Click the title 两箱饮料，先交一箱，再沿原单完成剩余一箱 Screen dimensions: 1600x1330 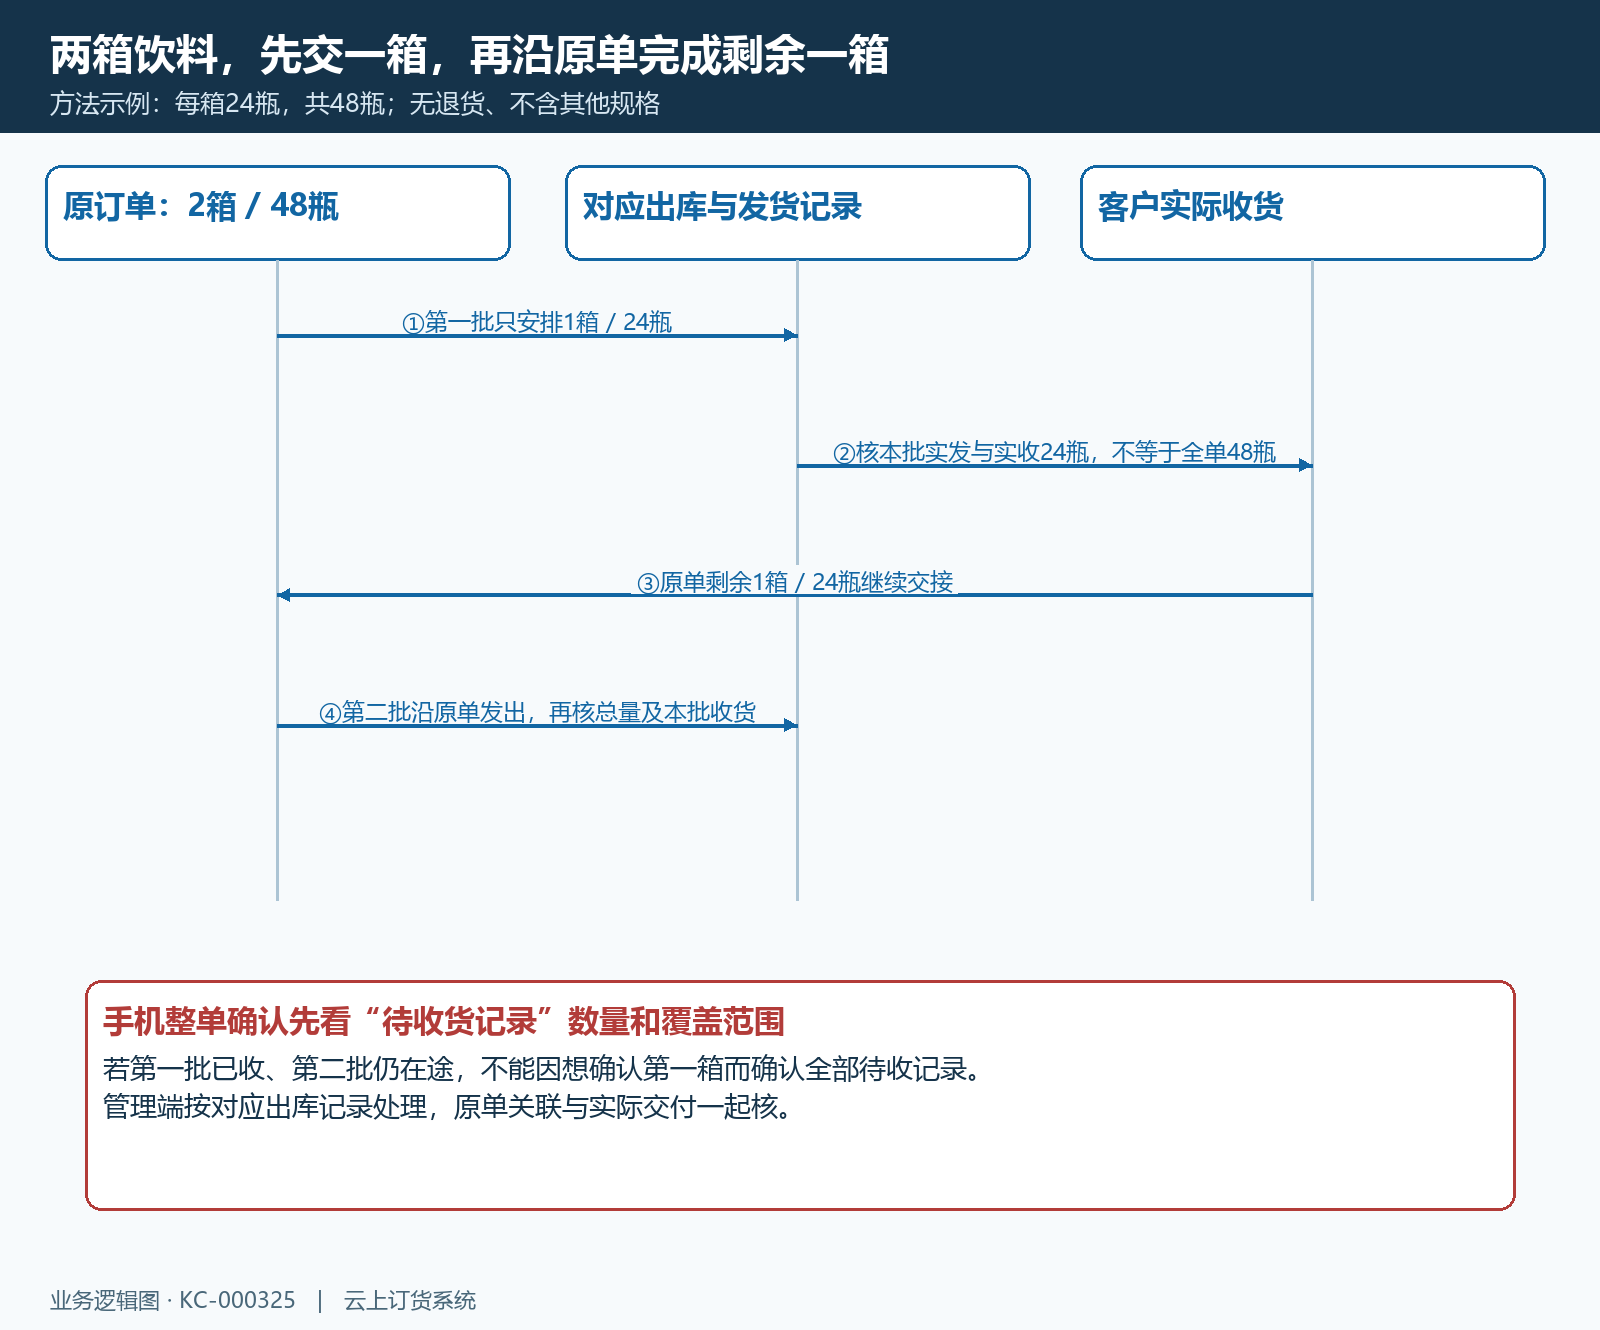469,55
